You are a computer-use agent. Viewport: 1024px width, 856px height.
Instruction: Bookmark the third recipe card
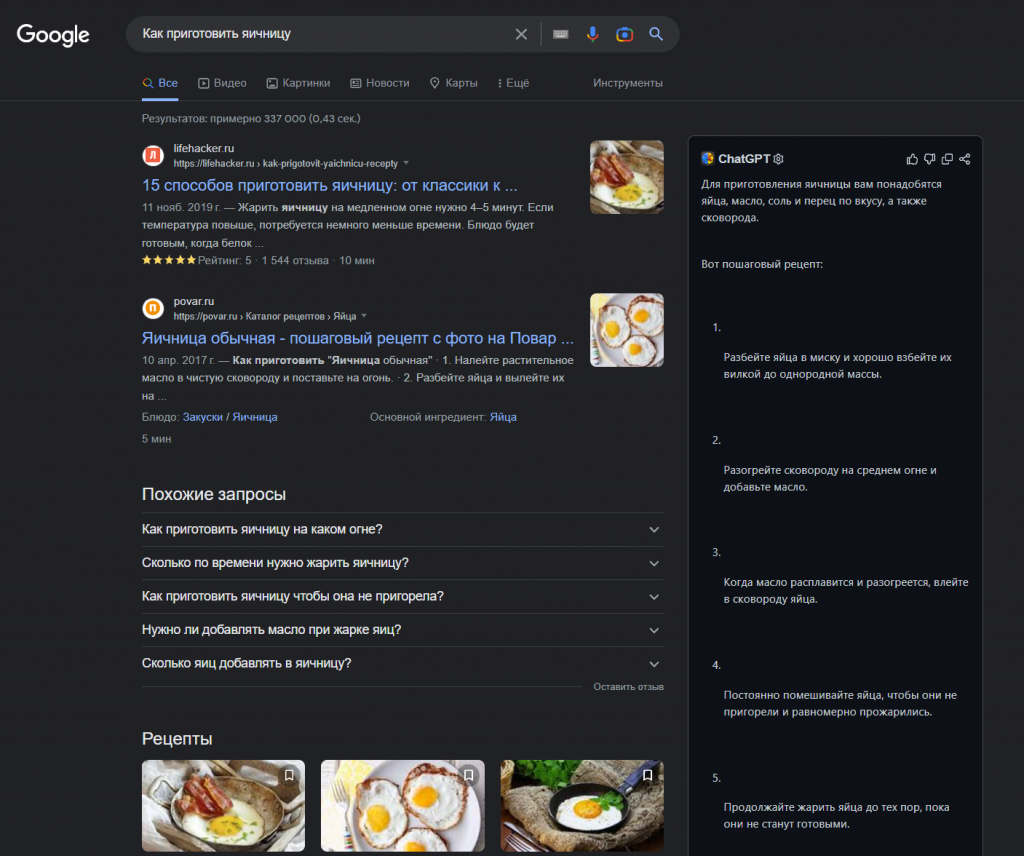[x=647, y=775]
